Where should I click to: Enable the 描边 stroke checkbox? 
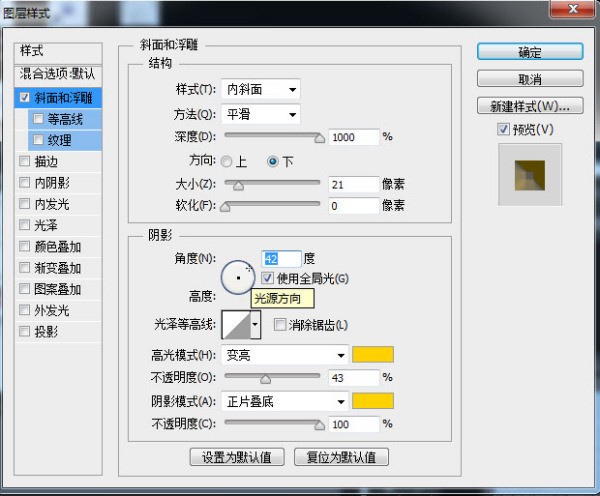(25, 161)
